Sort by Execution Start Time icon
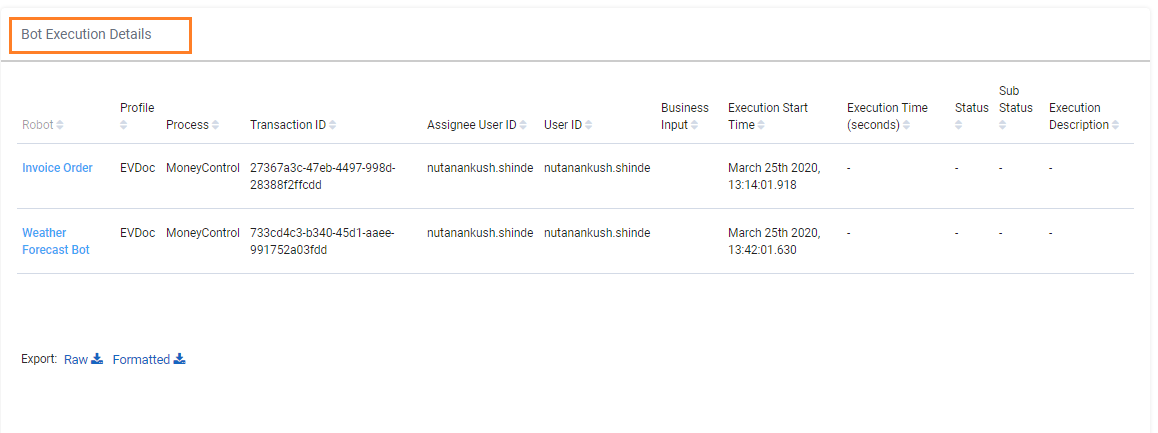Screen dimensions: 1158x433 click(x=761, y=126)
